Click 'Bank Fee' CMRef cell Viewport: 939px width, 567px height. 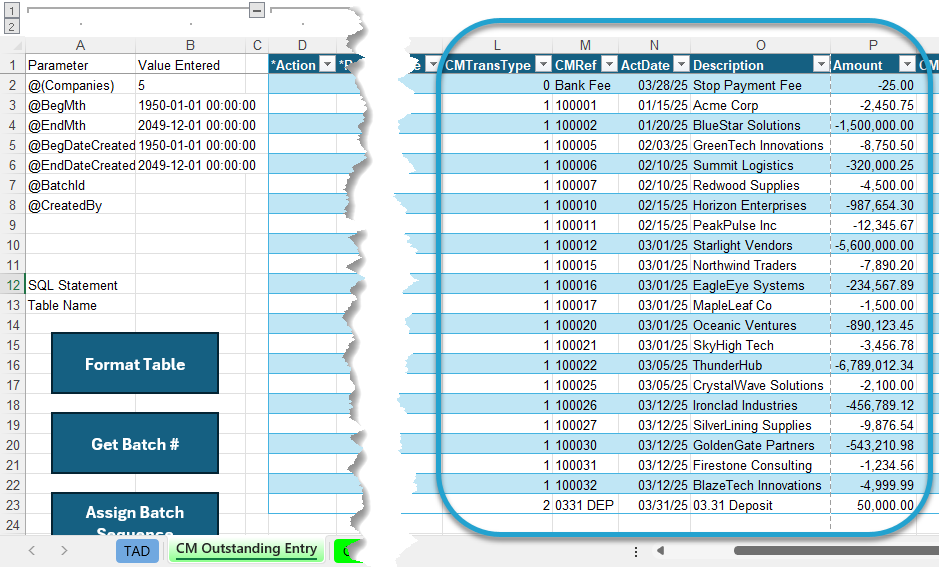coord(585,85)
